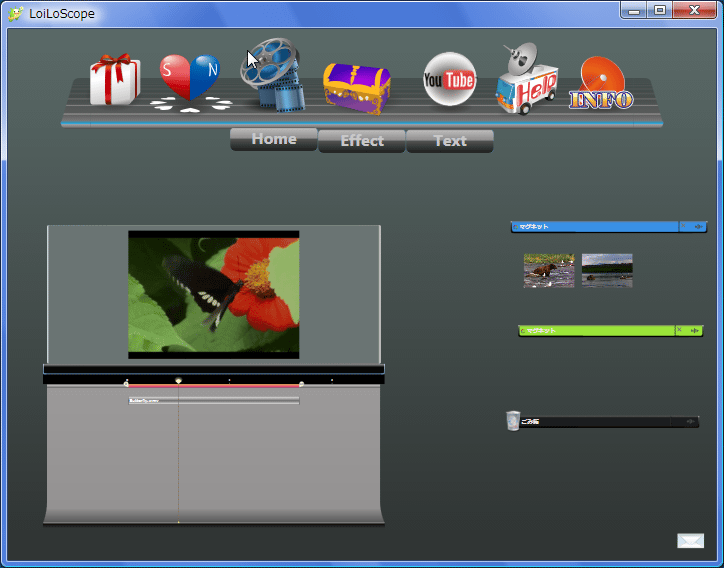Select the bear in river thumbnail

click(549, 270)
